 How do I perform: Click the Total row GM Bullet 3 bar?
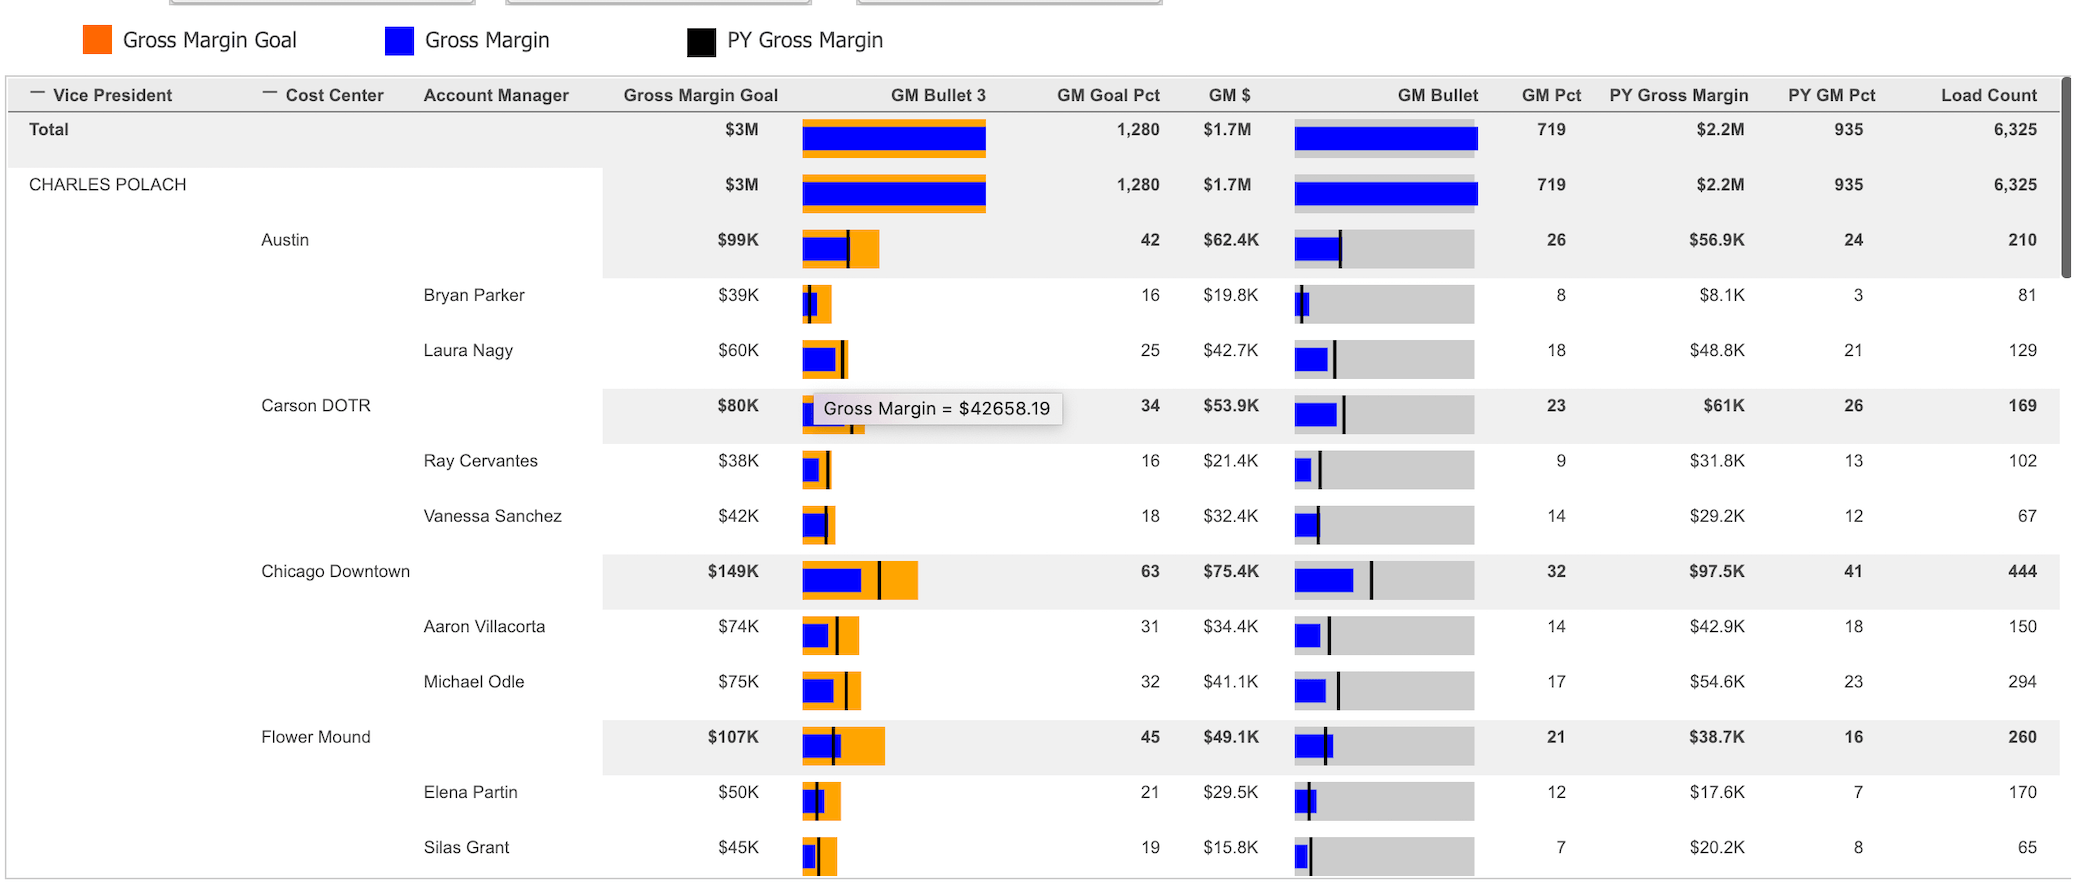point(893,139)
